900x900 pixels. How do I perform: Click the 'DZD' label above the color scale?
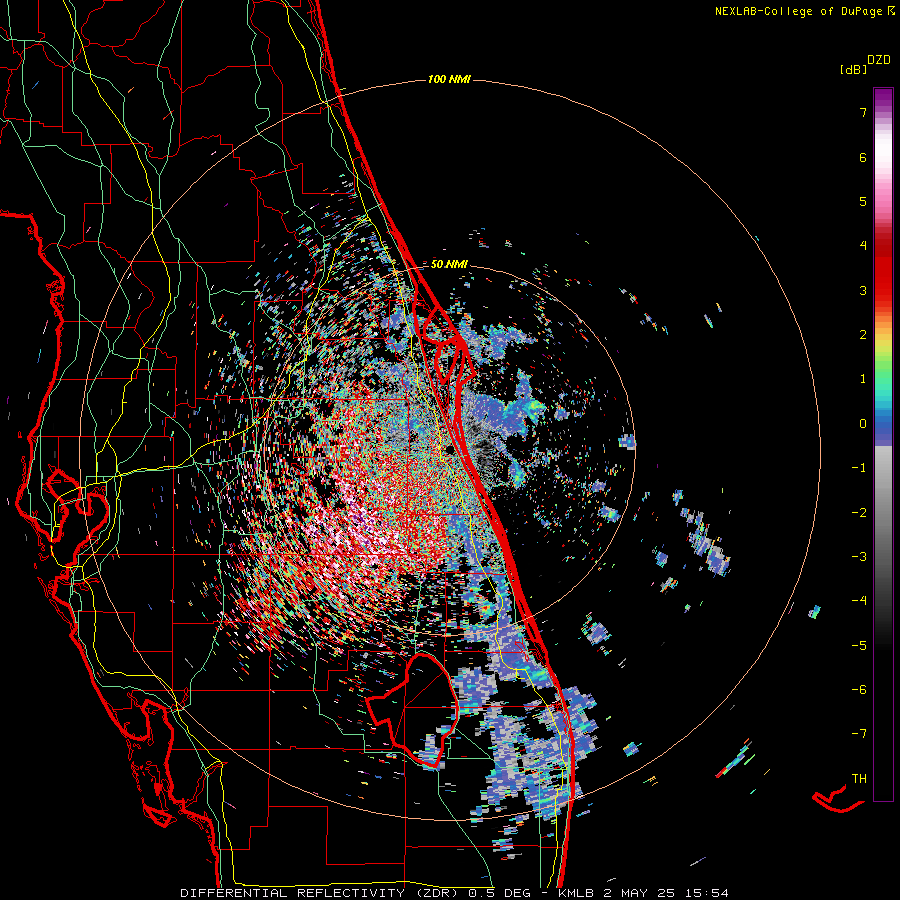[x=879, y=60]
